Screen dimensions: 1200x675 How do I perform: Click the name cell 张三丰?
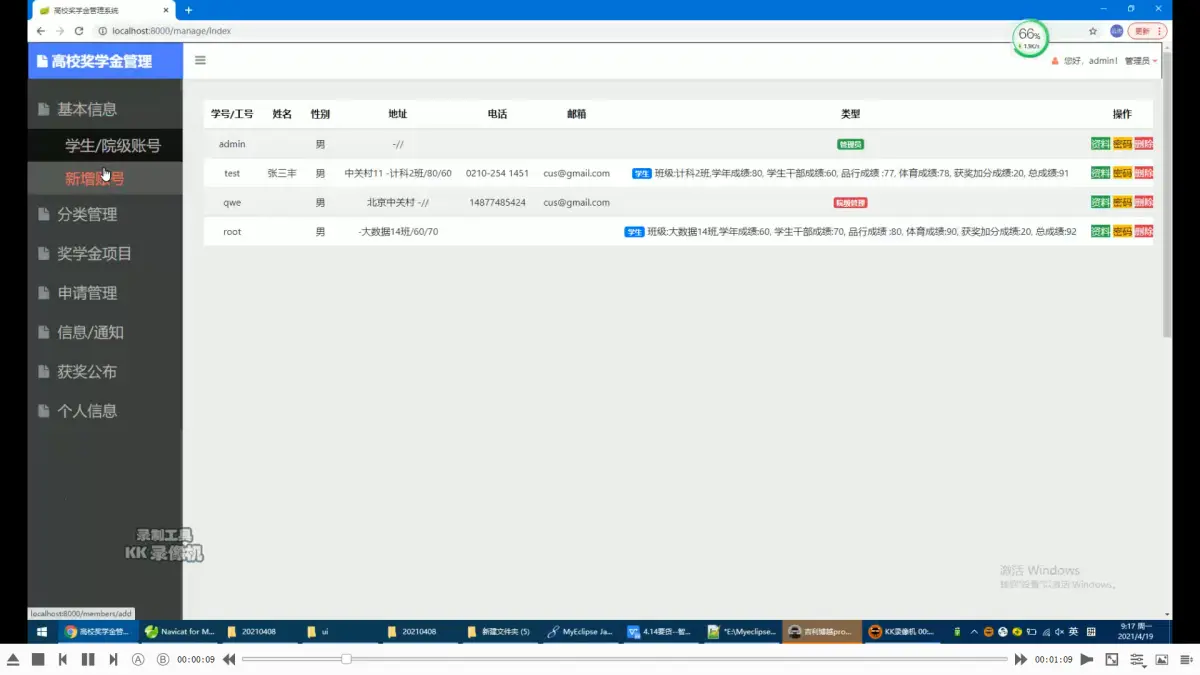tap(282, 173)
